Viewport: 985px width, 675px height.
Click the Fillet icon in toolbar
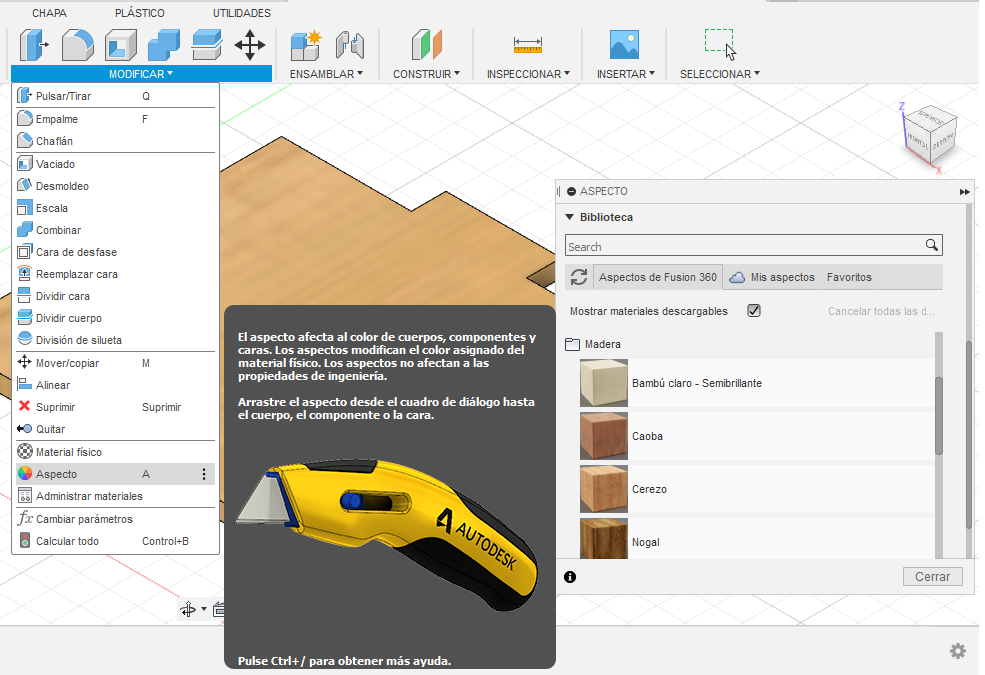pos(78,44)
